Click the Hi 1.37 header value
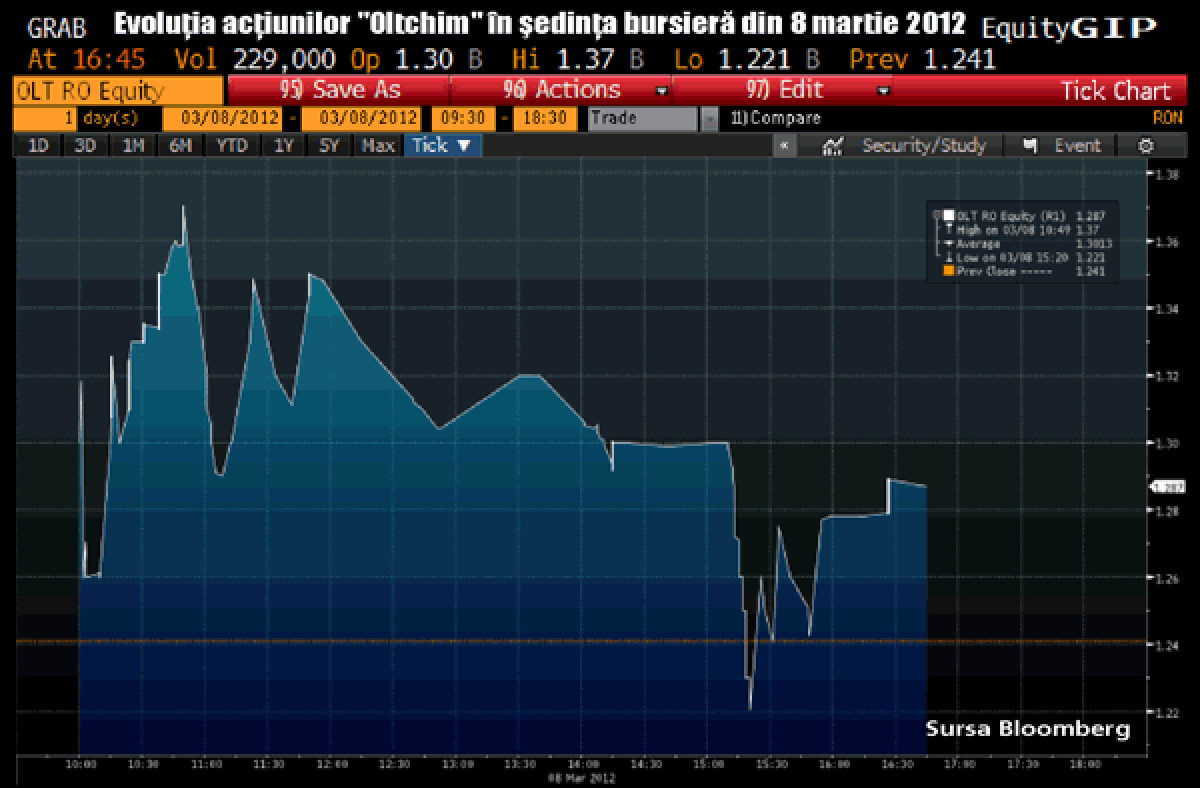This screenshot has height=788, width=1200. [x=563, y=59]
